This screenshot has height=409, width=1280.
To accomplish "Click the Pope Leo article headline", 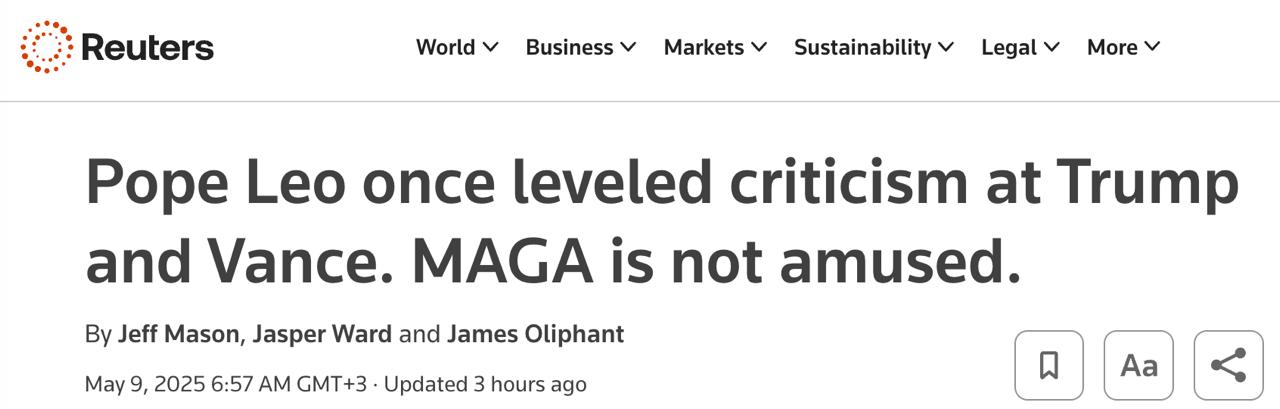I will tap(660, 222).
